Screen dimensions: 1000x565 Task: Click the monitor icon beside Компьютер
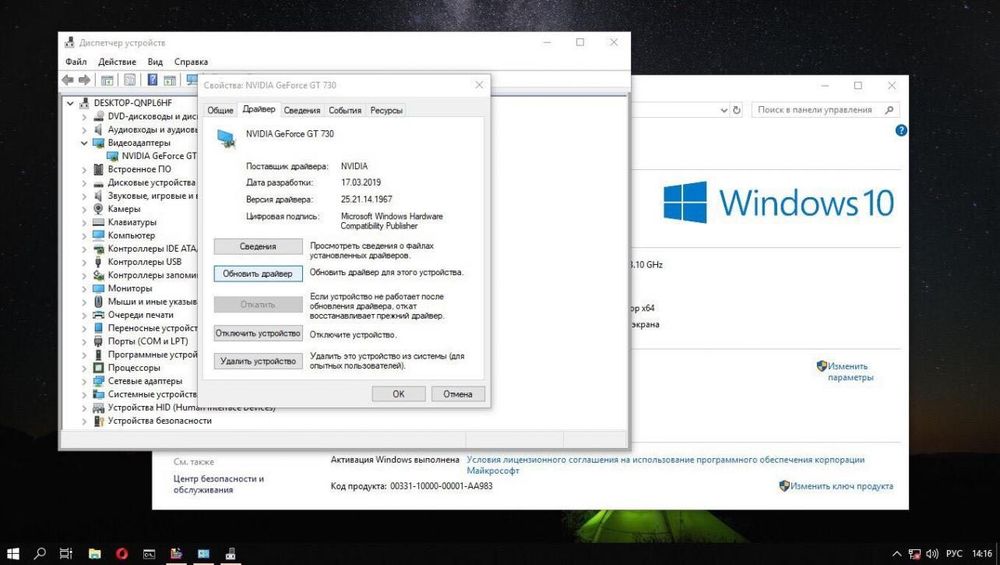(98, 235)
